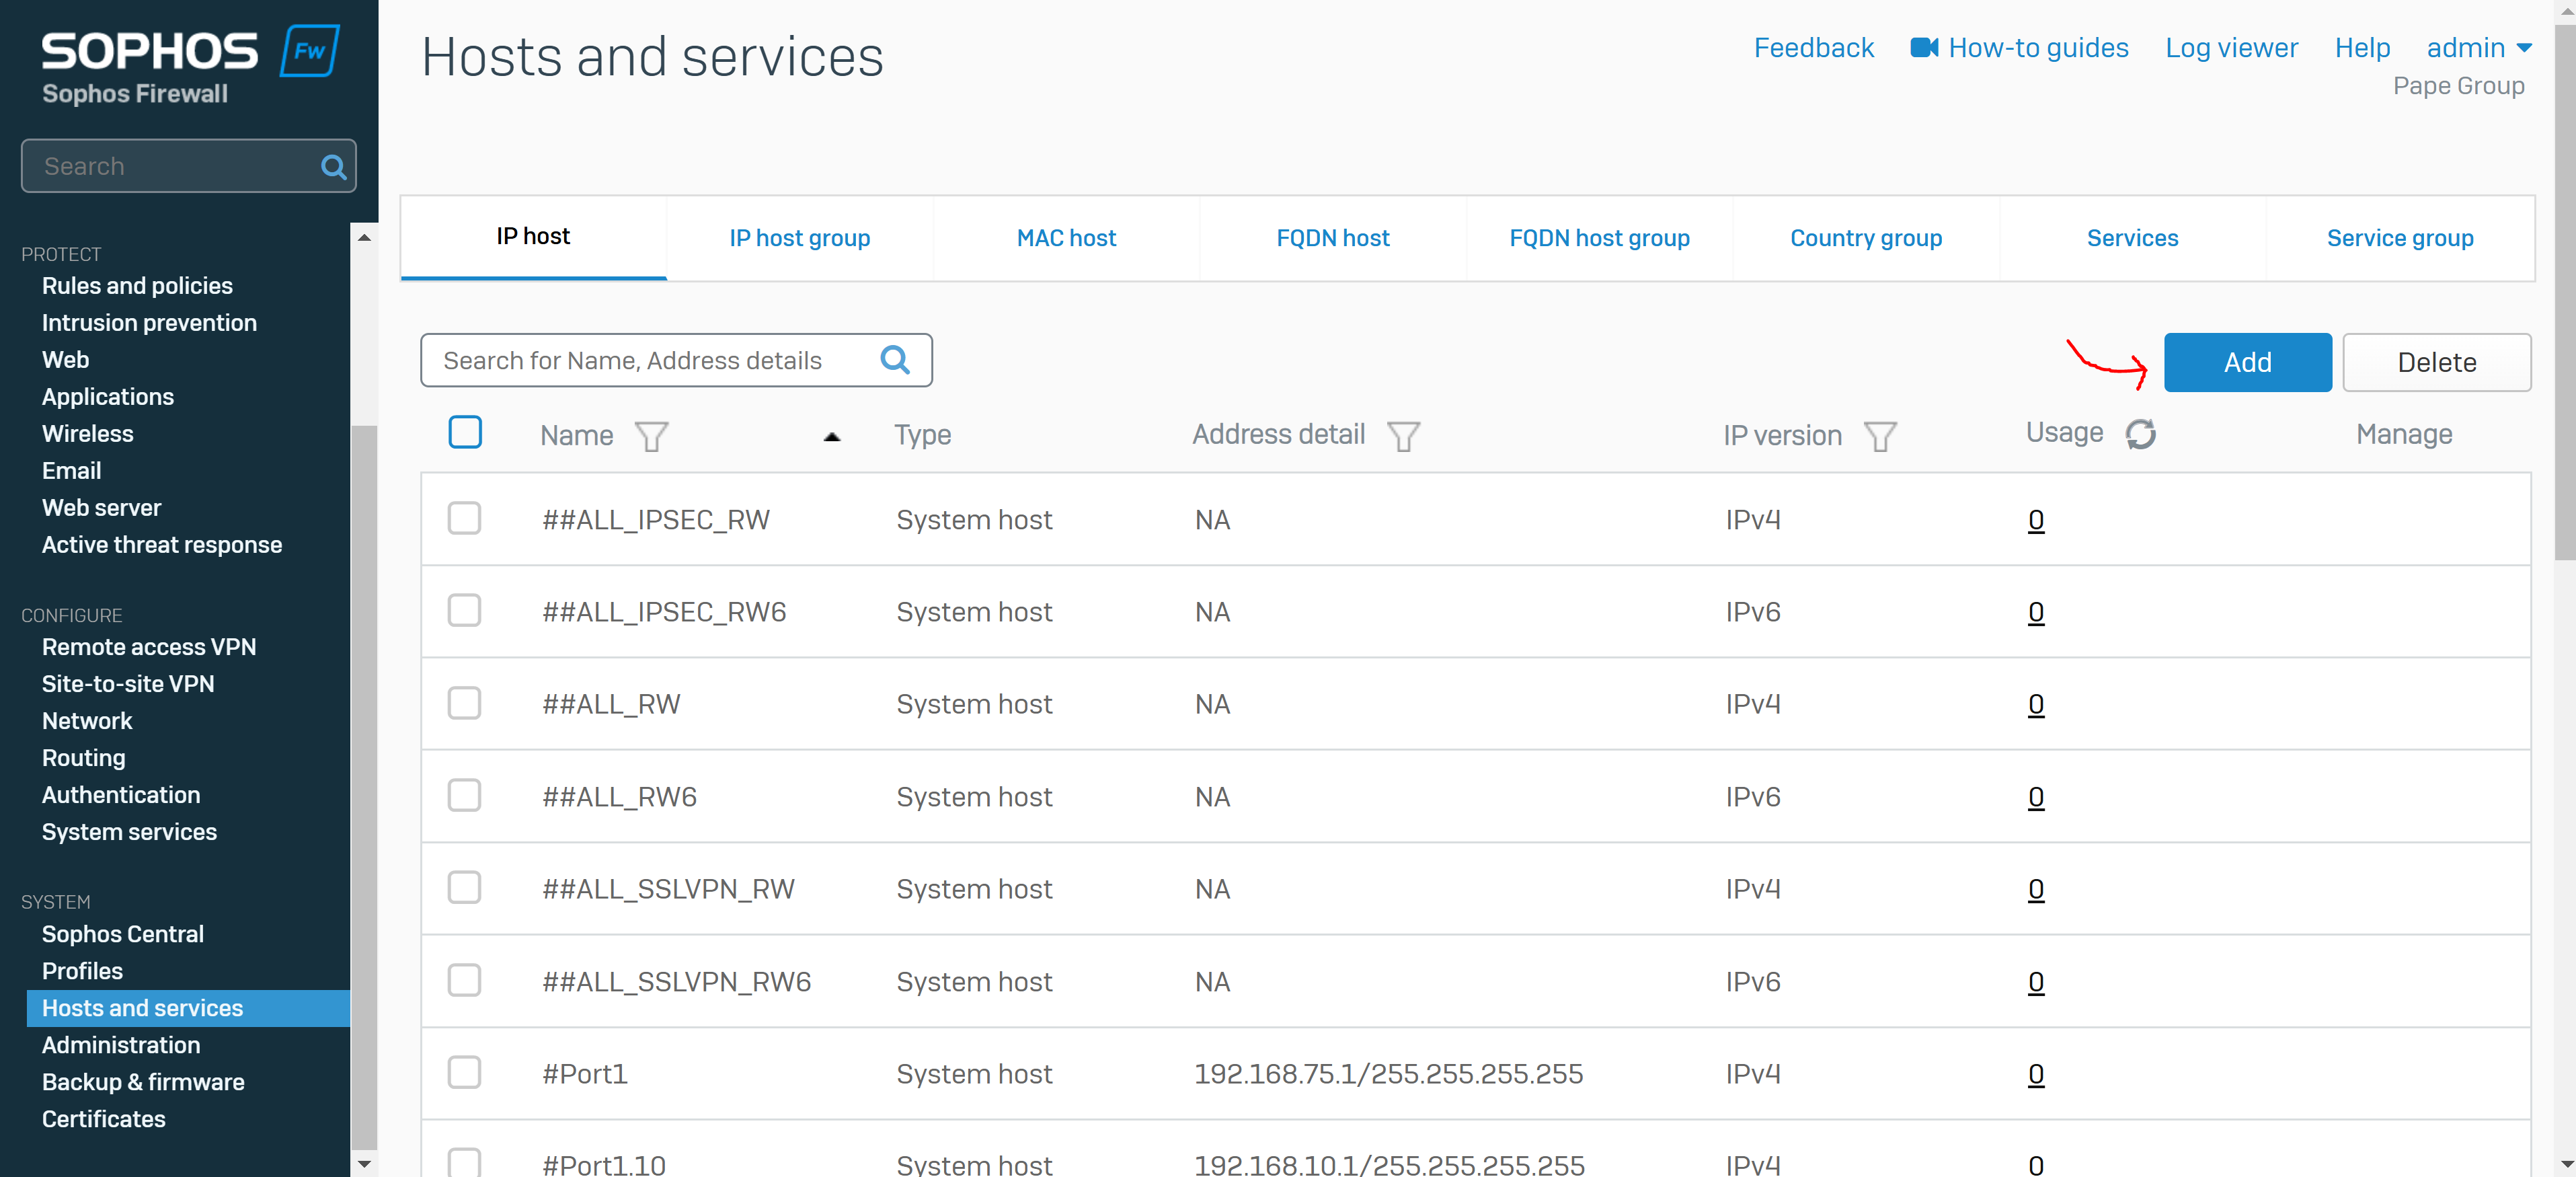
Task: Open the Web menu item
Action: 65,360
